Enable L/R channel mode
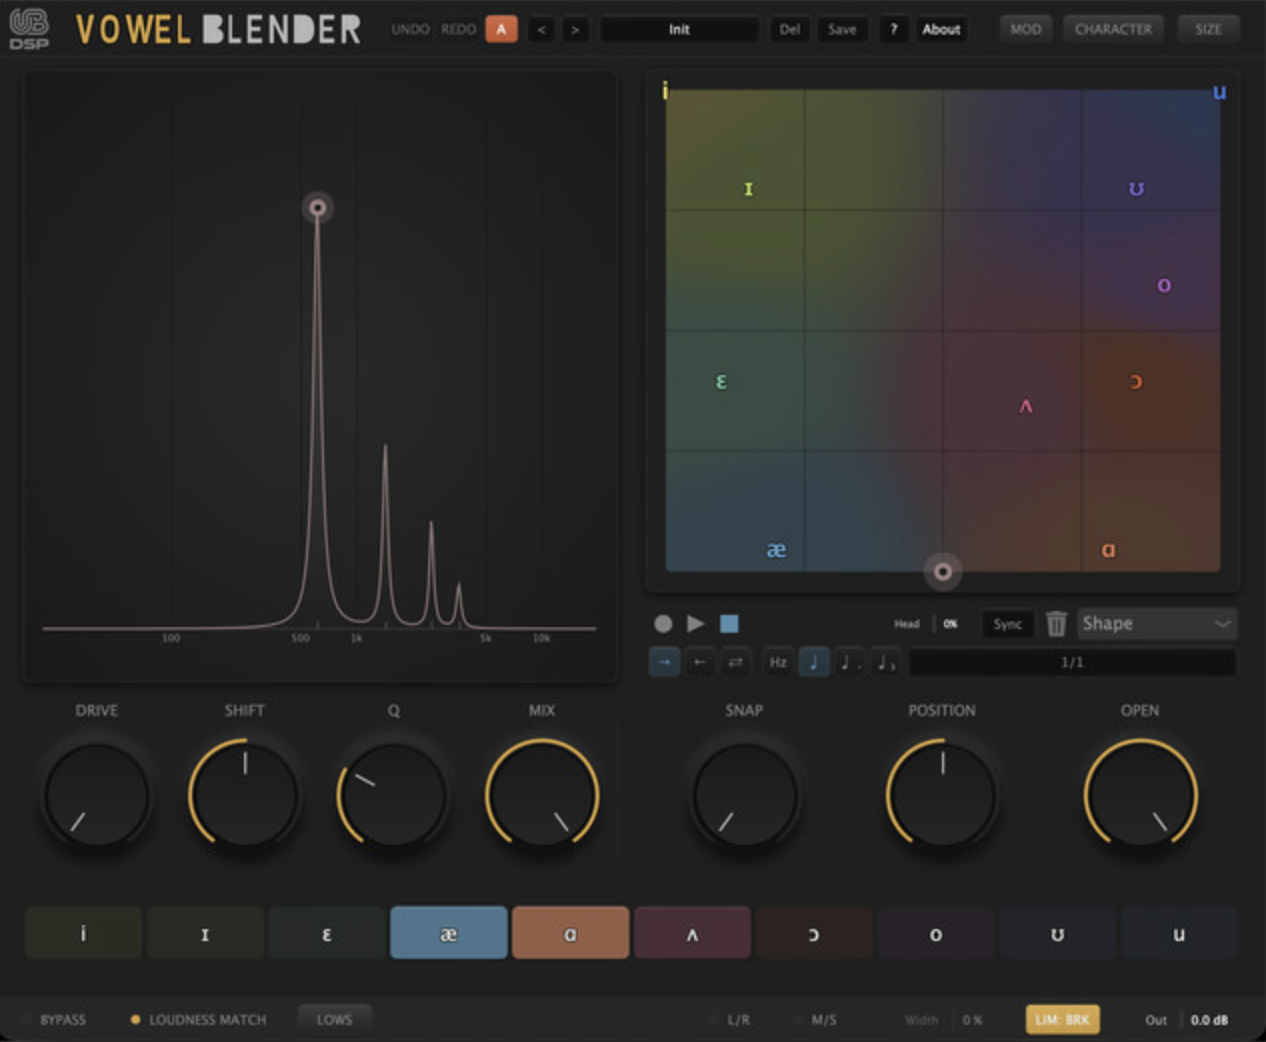 [x=730, y=1020]
